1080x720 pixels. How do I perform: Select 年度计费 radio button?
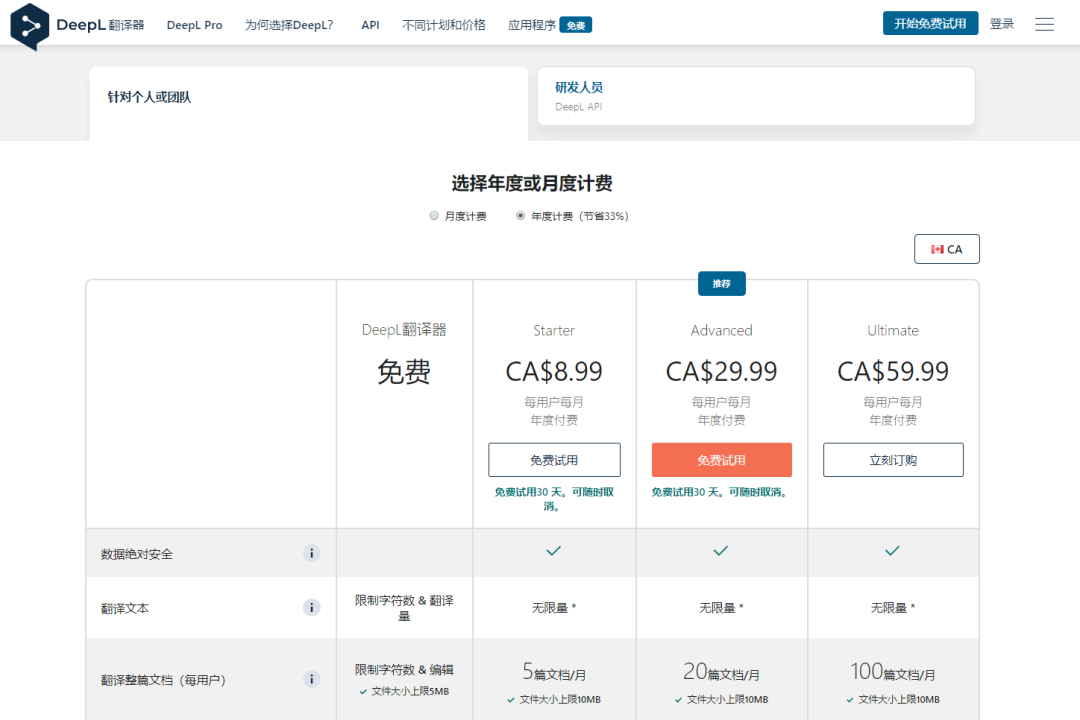pyautogui.click(x=520, y=216)
